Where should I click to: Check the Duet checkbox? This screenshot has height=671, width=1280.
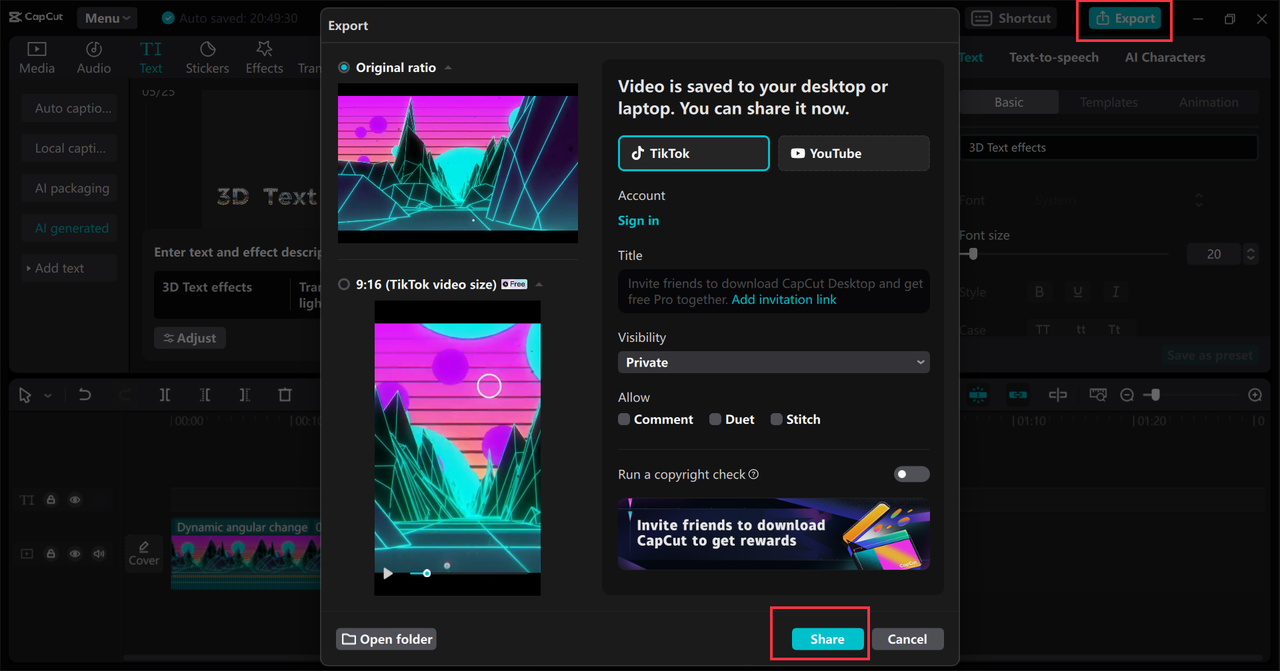(715, 419)
